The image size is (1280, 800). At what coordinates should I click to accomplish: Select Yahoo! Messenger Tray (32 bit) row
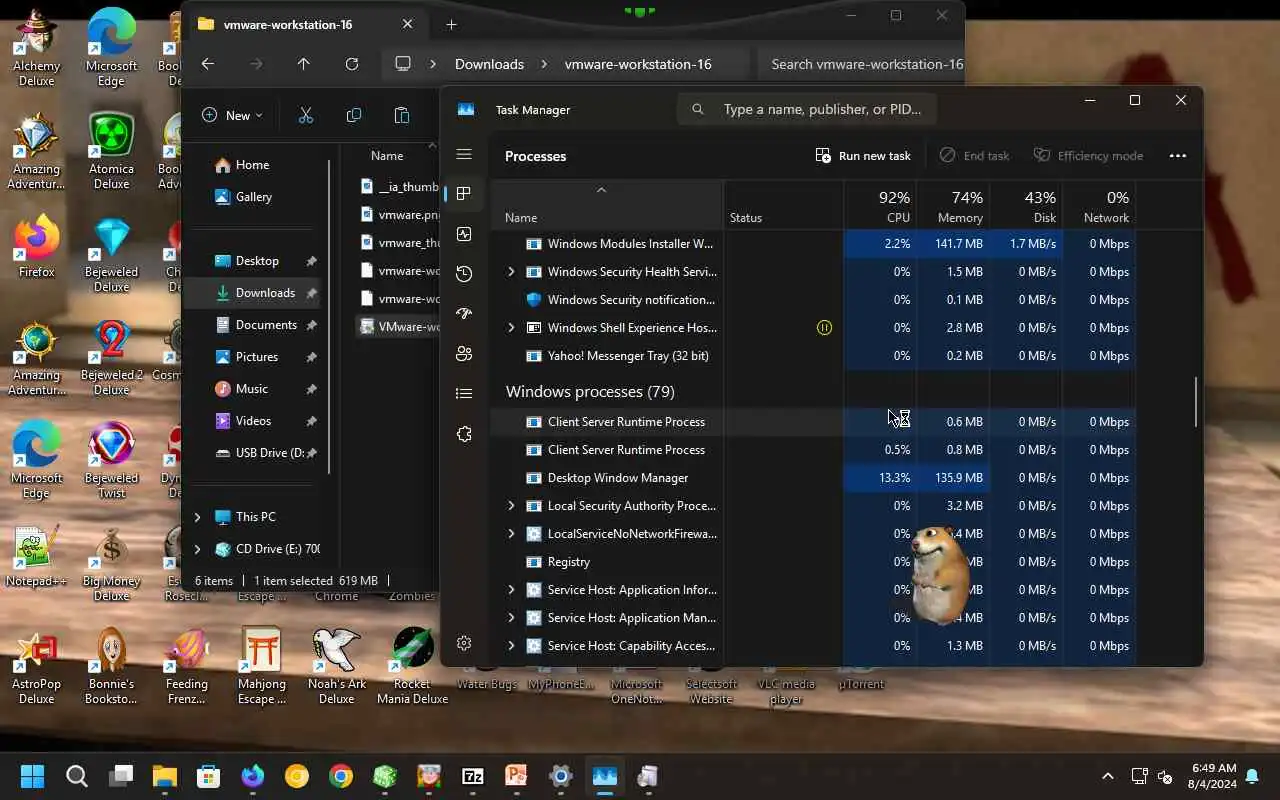(x=812, y=356)
